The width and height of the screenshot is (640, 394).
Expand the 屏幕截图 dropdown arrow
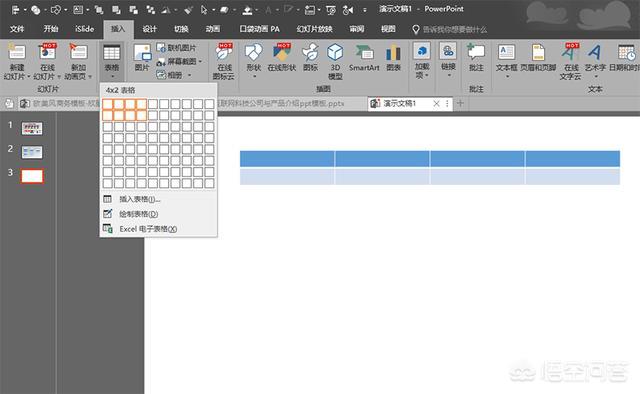(200, 62)
